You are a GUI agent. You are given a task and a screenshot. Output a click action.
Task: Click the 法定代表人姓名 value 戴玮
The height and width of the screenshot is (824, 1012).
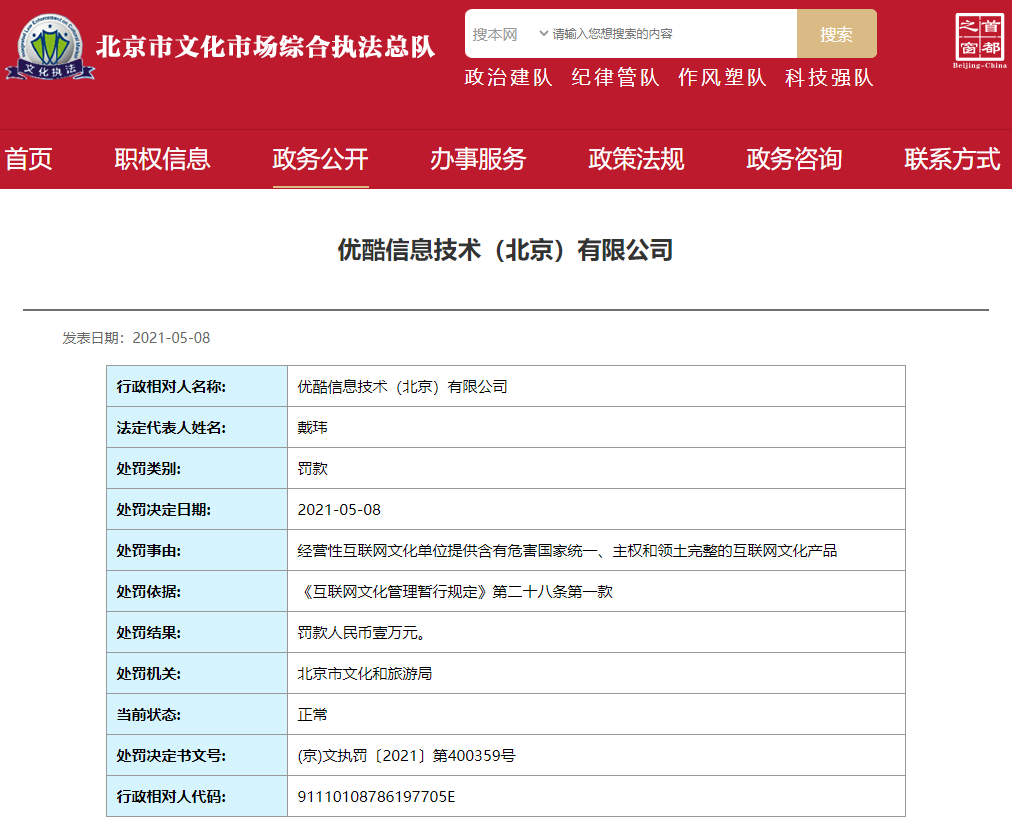pos(313,427)
